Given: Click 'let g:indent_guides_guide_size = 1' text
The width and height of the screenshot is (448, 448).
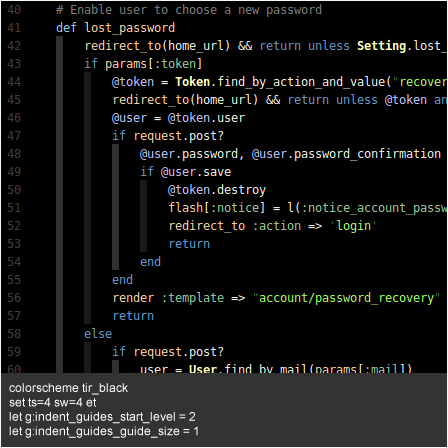Looking at the screenshot, I should (x=104, y=431).
